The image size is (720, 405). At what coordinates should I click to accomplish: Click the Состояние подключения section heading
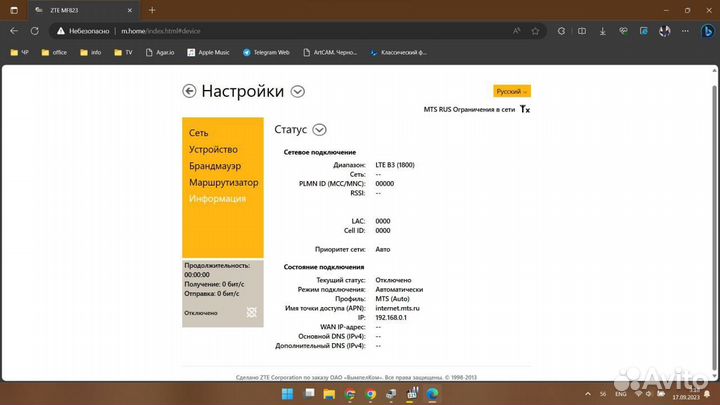point(324,267)
